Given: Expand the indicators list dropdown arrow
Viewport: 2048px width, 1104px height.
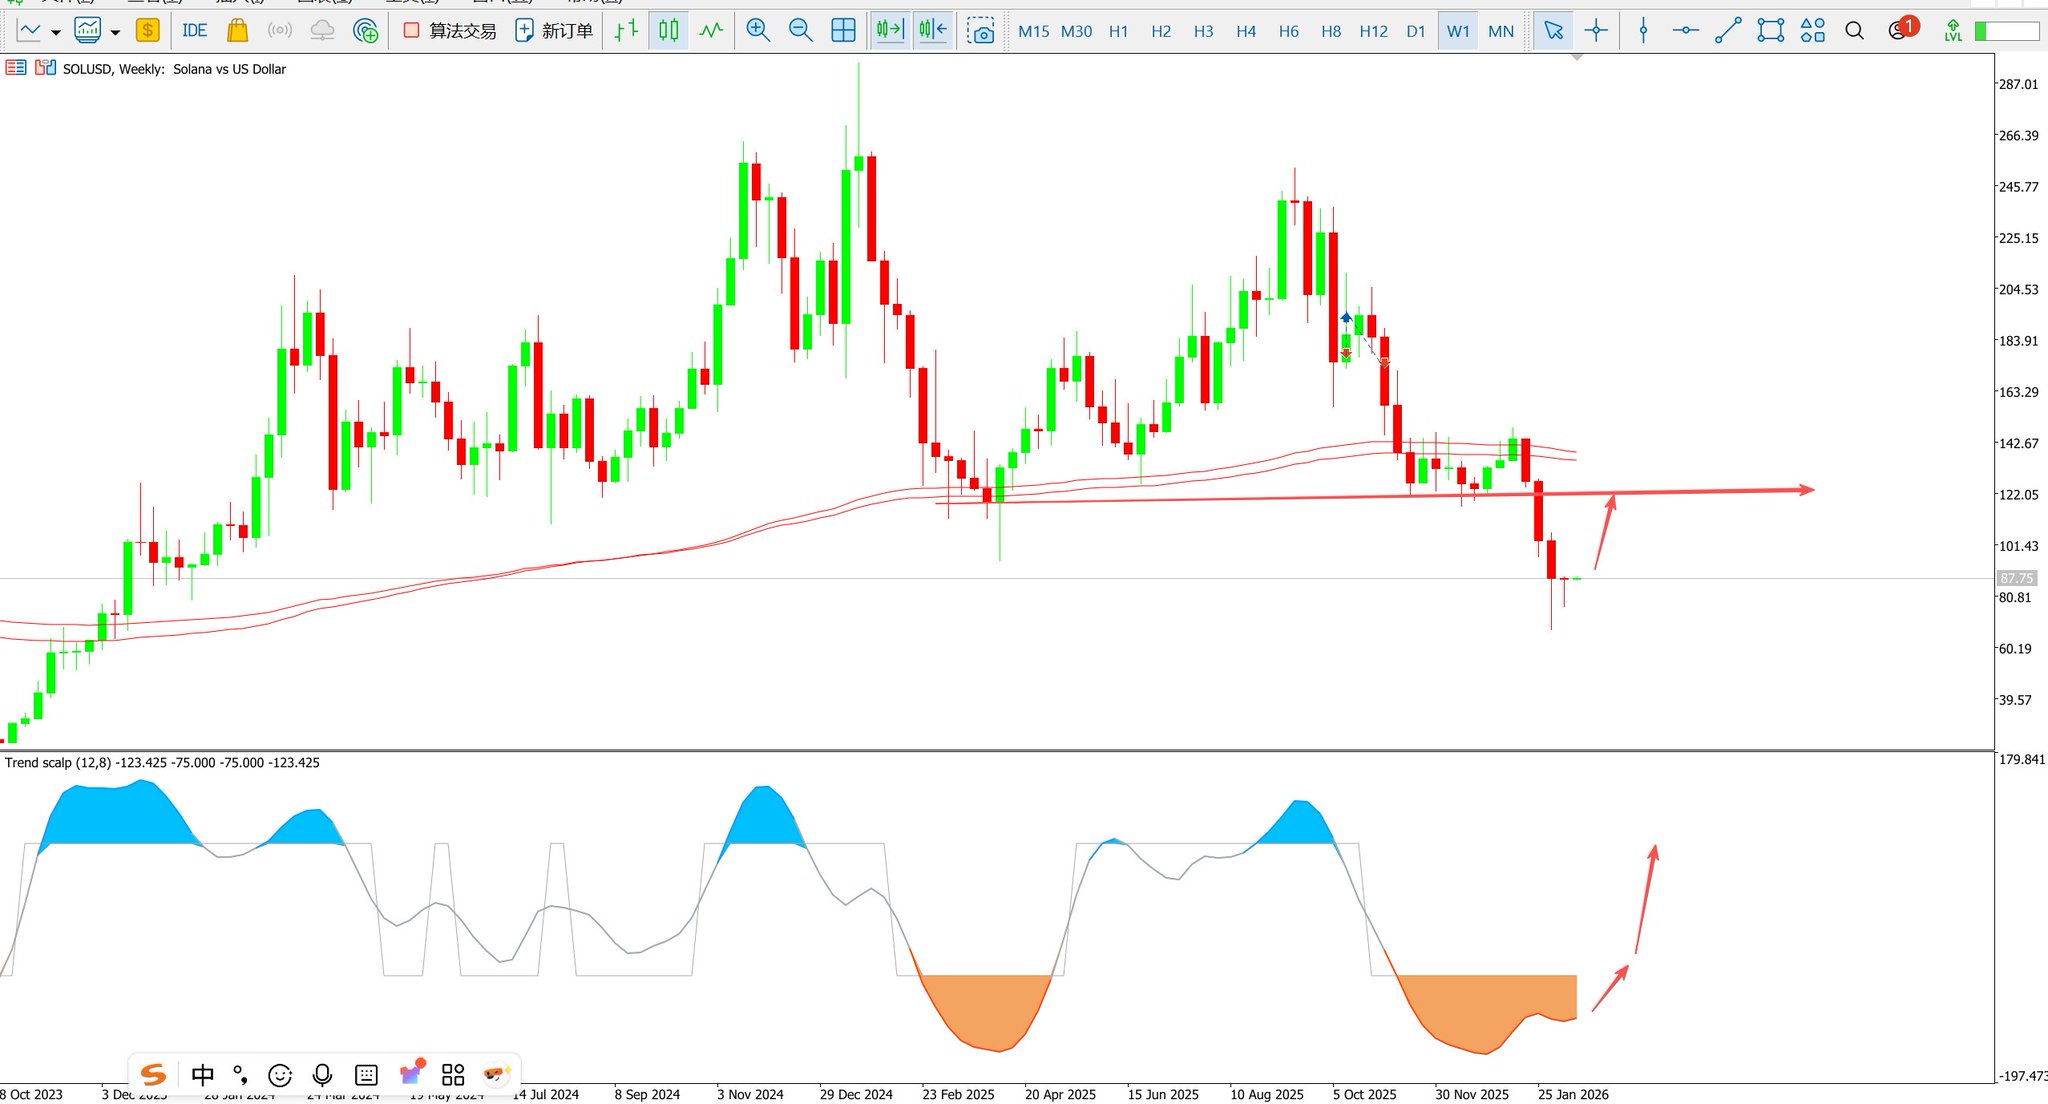Looking at the screenshot, I should coord(115,32).
